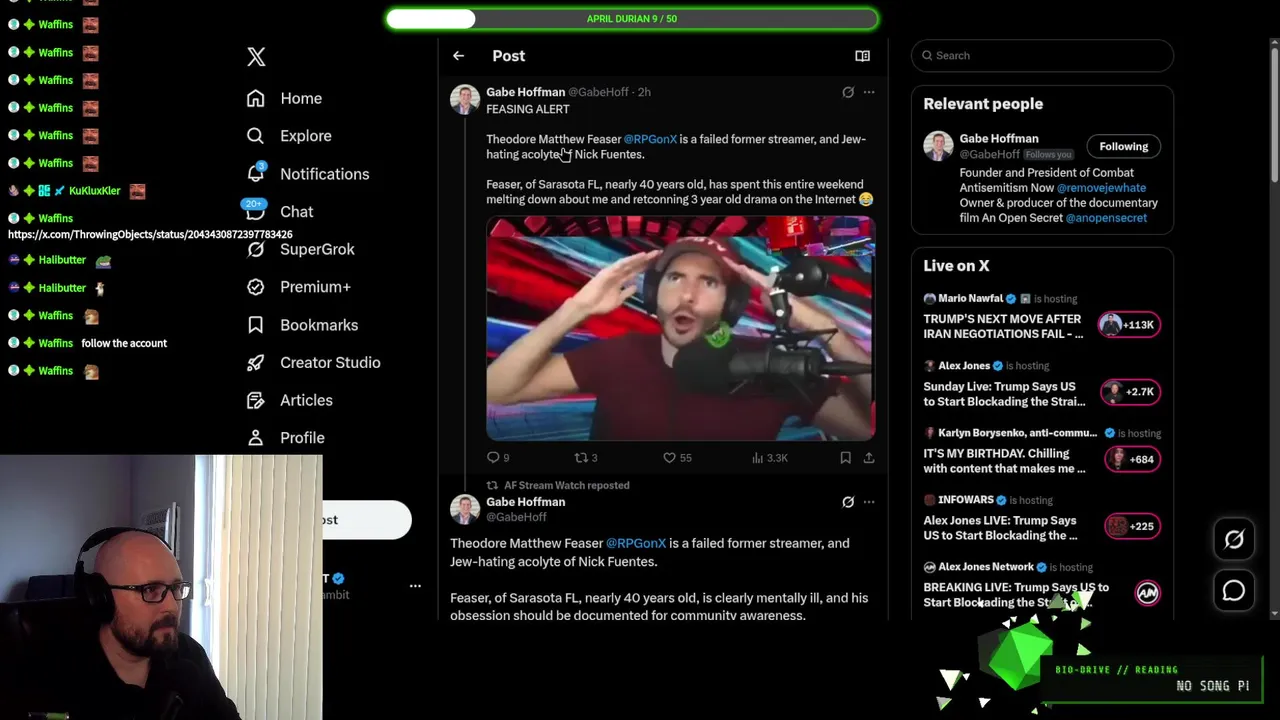Open account options ellipsis near Post button

click(415, 586)
